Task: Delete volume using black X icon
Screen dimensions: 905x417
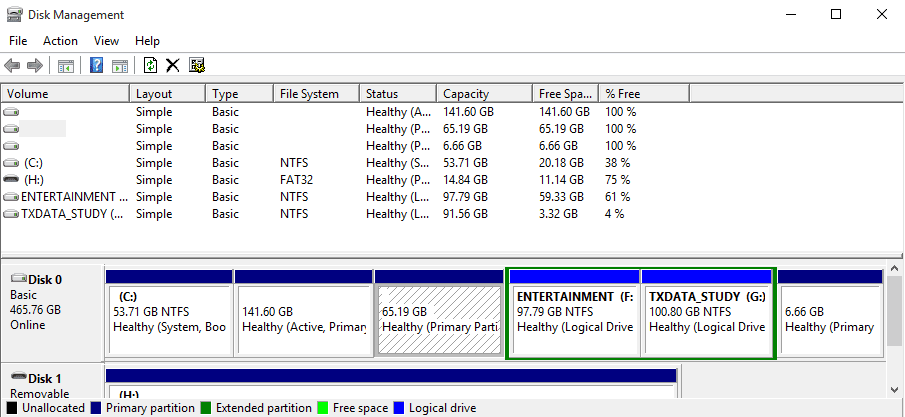Action: point(173,65)
